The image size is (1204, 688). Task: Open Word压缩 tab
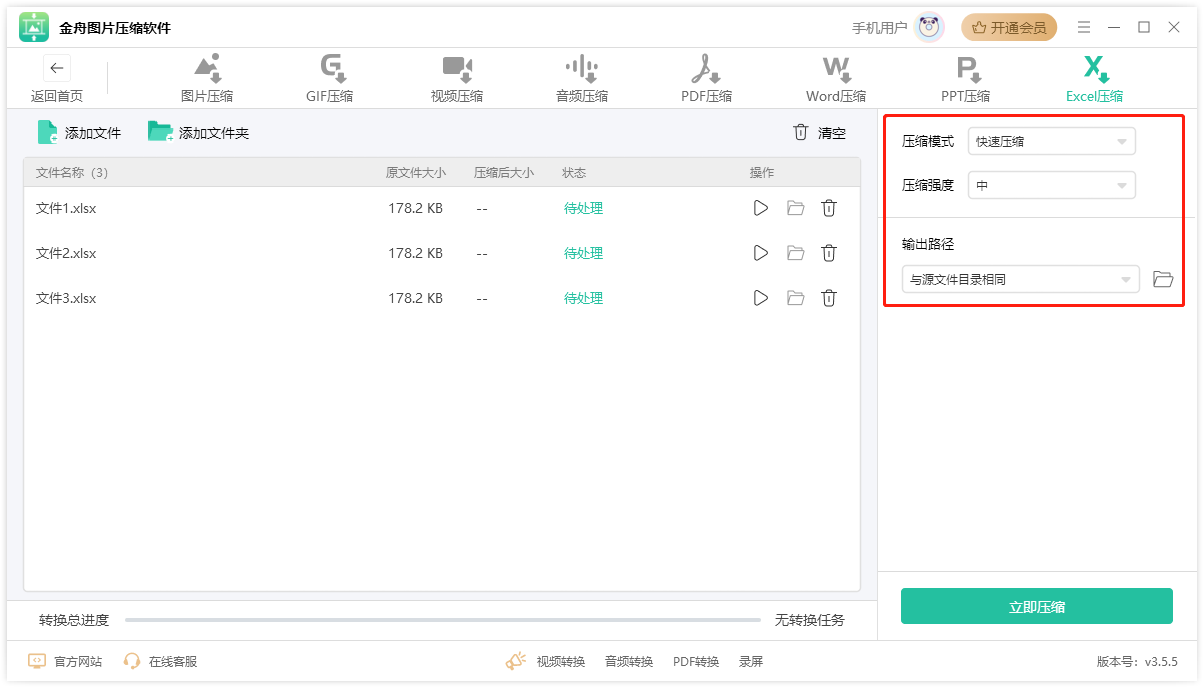836,80
